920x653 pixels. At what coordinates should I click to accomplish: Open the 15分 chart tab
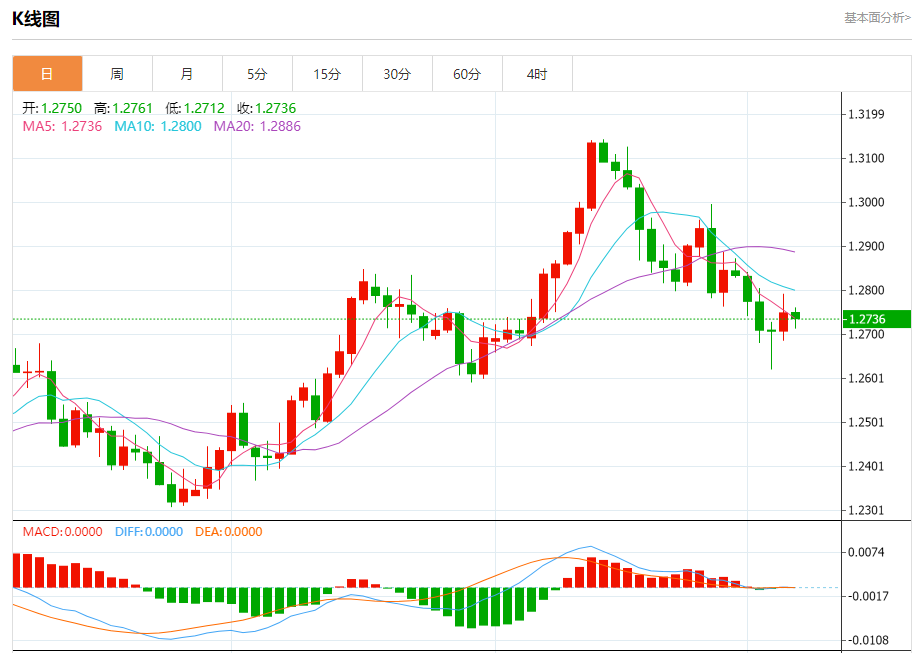[x=327, y=74]
